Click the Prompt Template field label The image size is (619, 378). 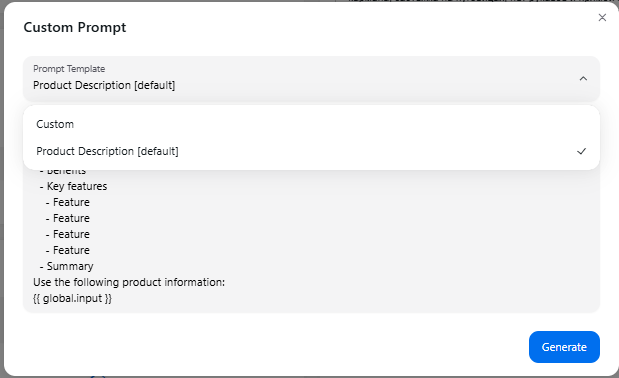click(x=69, y=69)
